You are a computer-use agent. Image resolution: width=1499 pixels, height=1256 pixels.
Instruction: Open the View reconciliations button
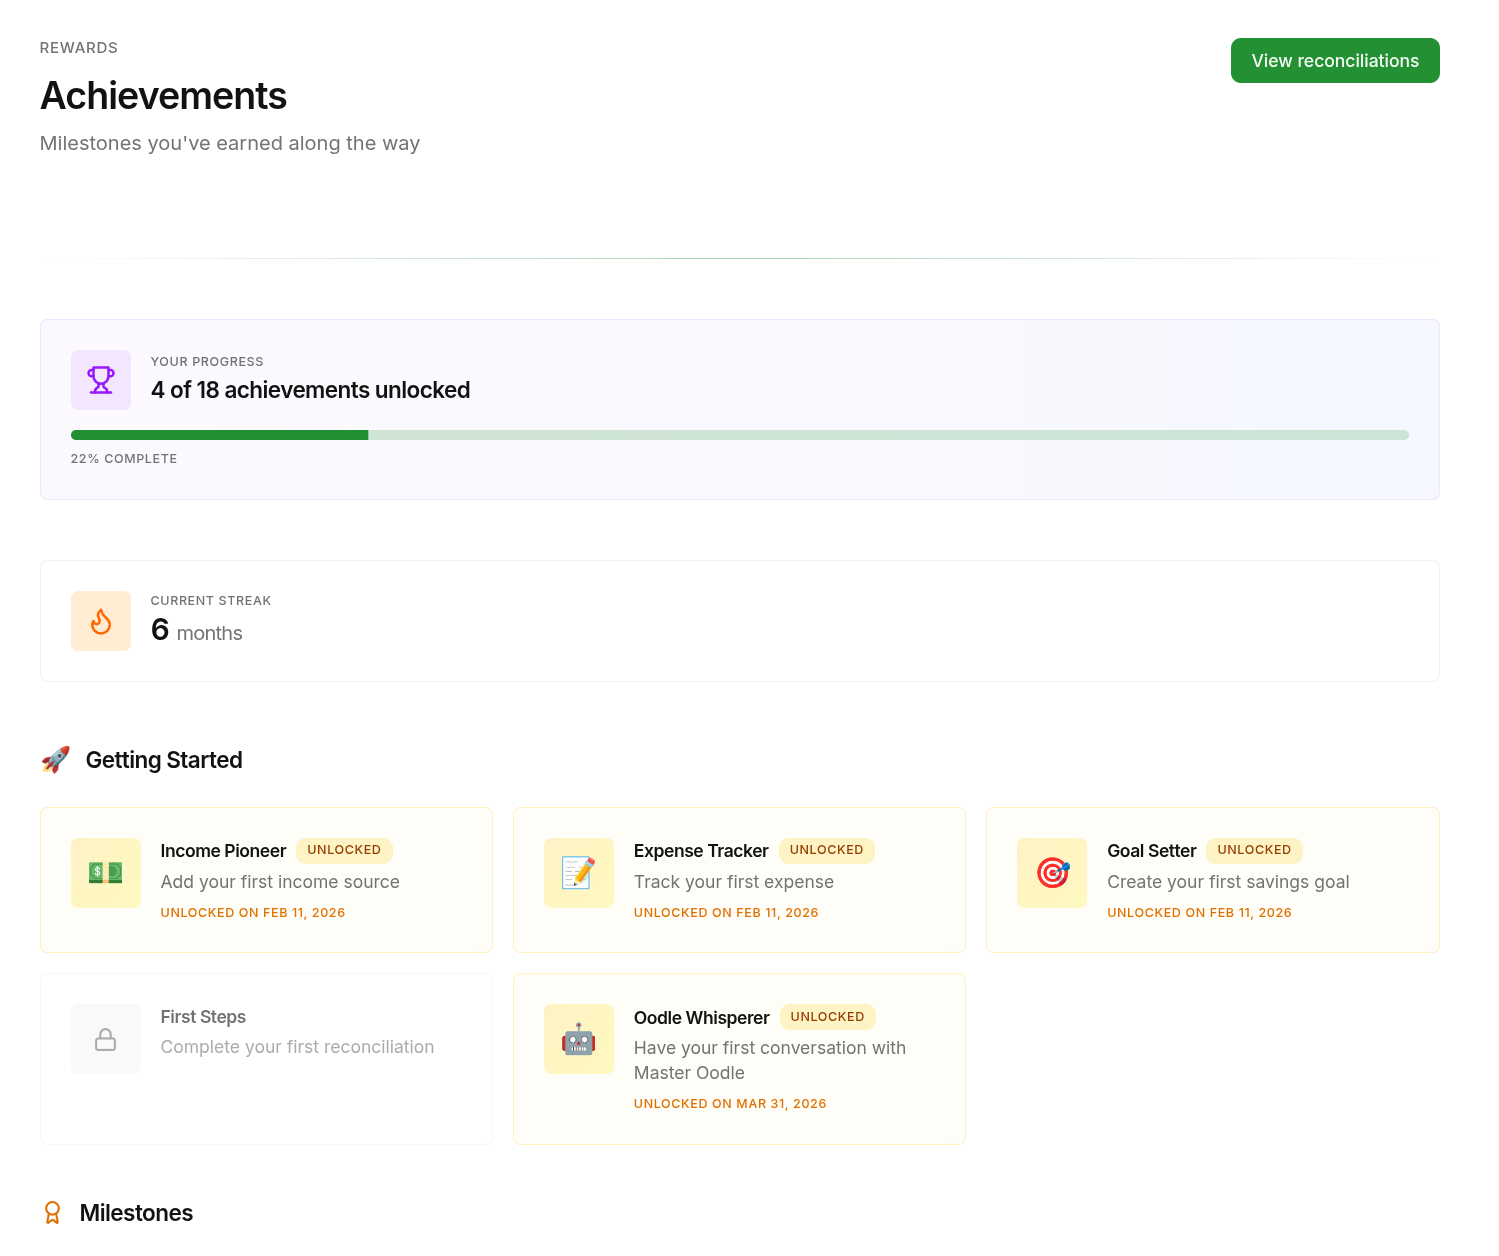coord(1335,60)
